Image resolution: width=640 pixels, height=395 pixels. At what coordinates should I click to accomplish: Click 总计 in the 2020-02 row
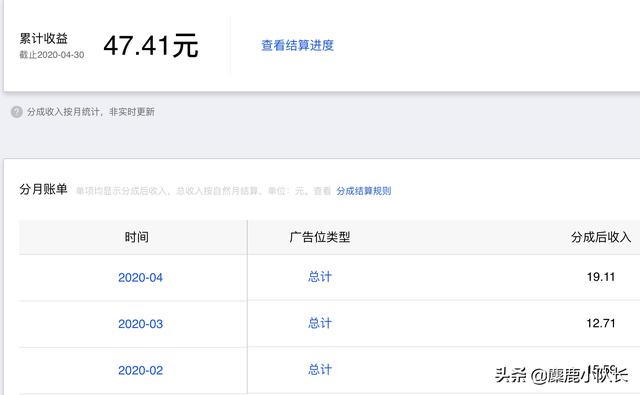point(320,370)
